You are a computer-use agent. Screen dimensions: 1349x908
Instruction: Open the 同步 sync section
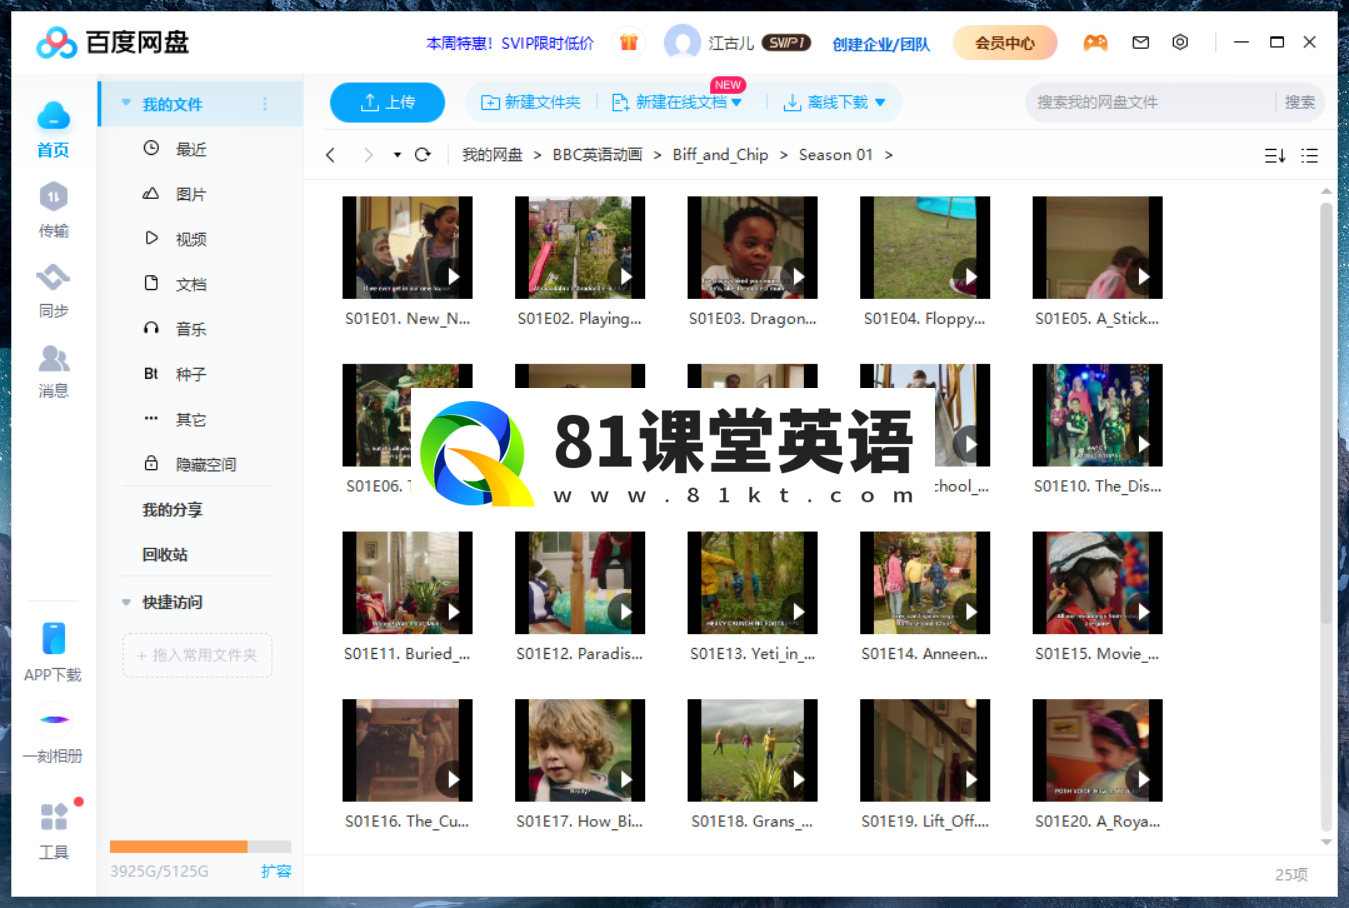click(x=53, y=291)
